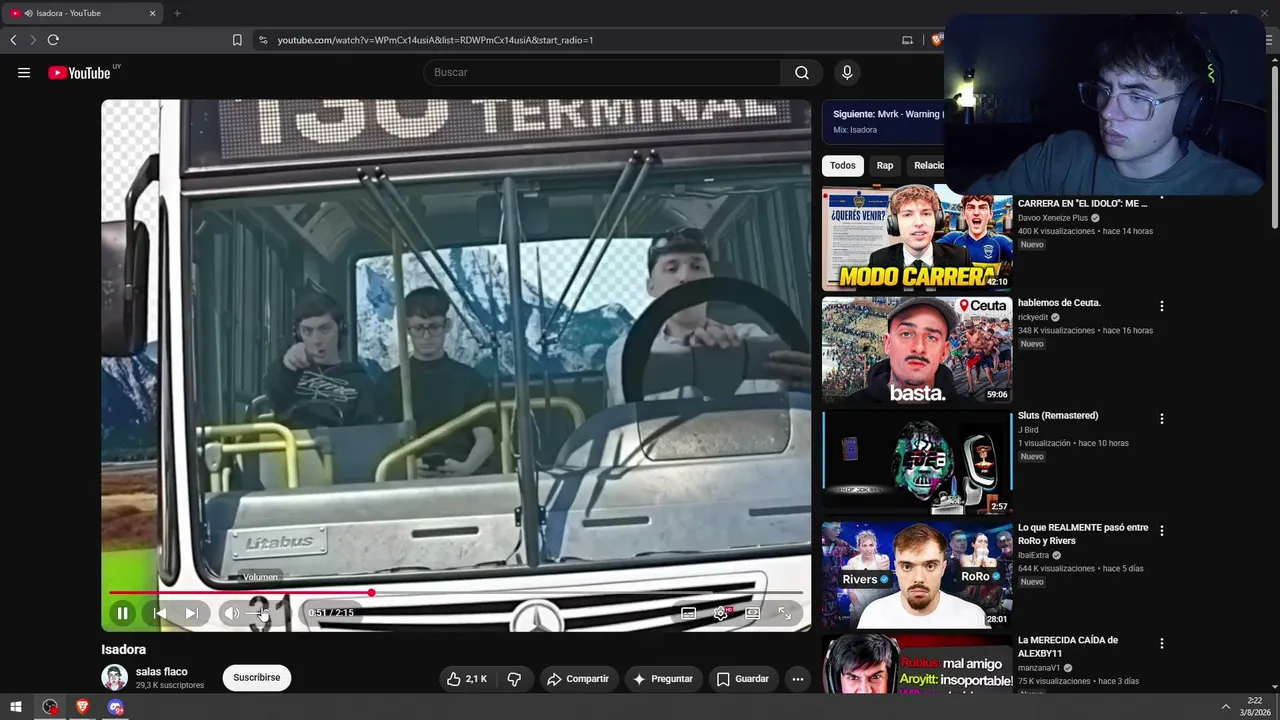Click the youtube.com address bar URL
Screen dimensions: 1280x720
click(x=435, y=40)
